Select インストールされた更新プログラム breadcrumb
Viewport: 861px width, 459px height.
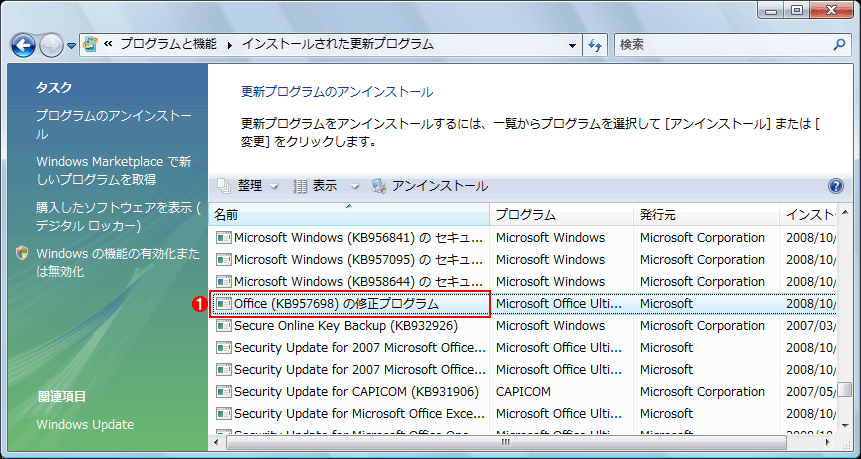point(338,44)
